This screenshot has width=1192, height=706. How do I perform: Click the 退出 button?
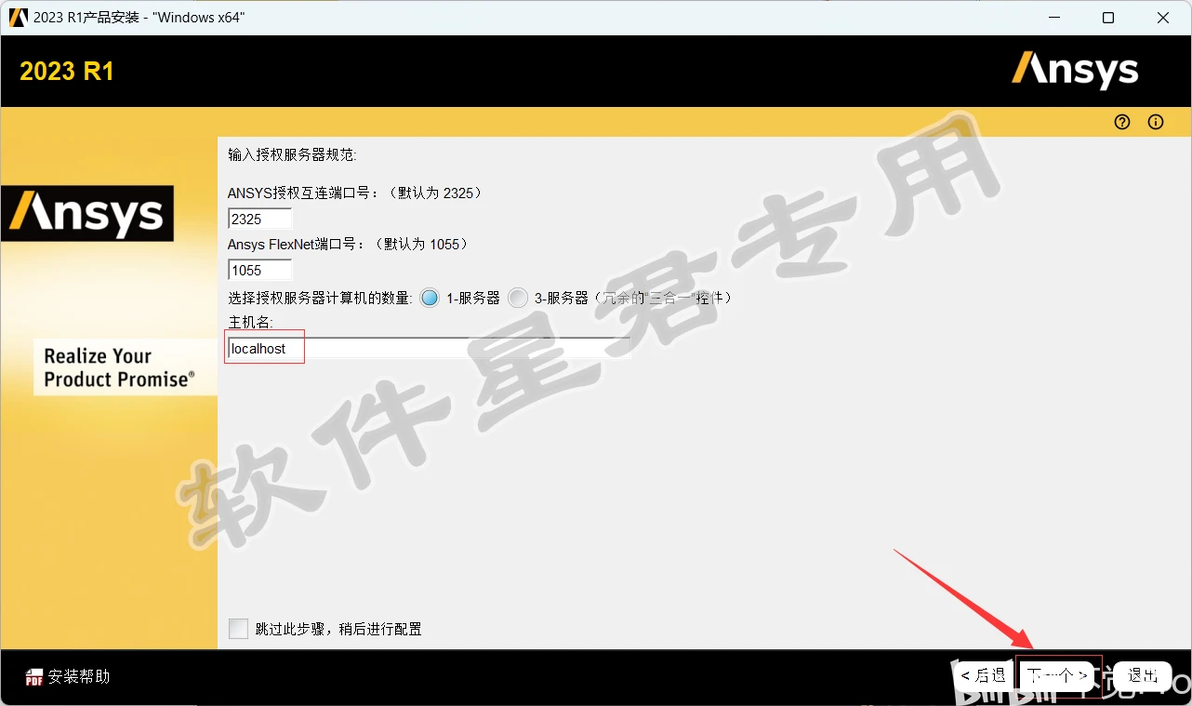coord(1143,676)
